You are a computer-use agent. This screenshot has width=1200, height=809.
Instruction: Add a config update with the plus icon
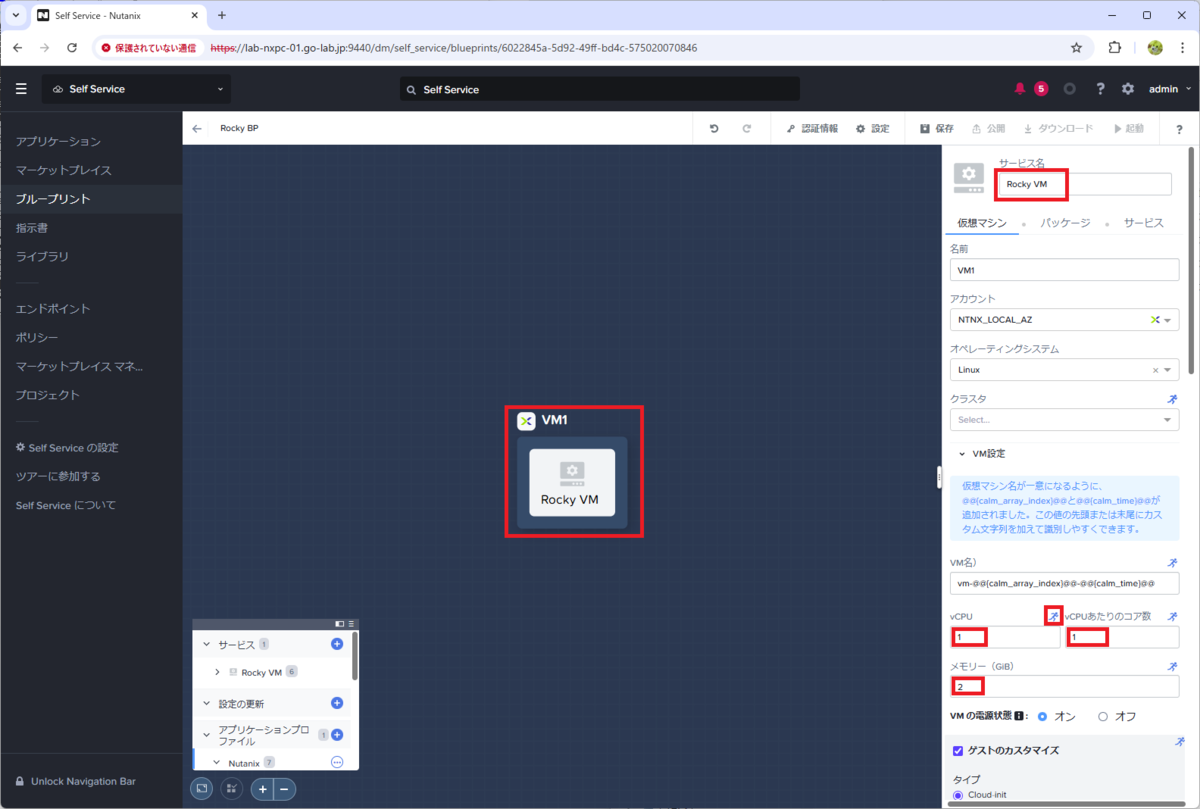coord(337,703)
